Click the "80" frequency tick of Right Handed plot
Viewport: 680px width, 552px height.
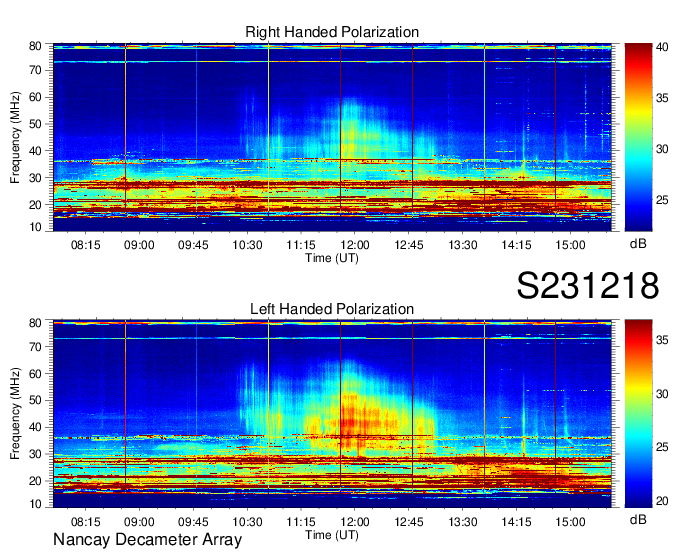pos(36,46)
